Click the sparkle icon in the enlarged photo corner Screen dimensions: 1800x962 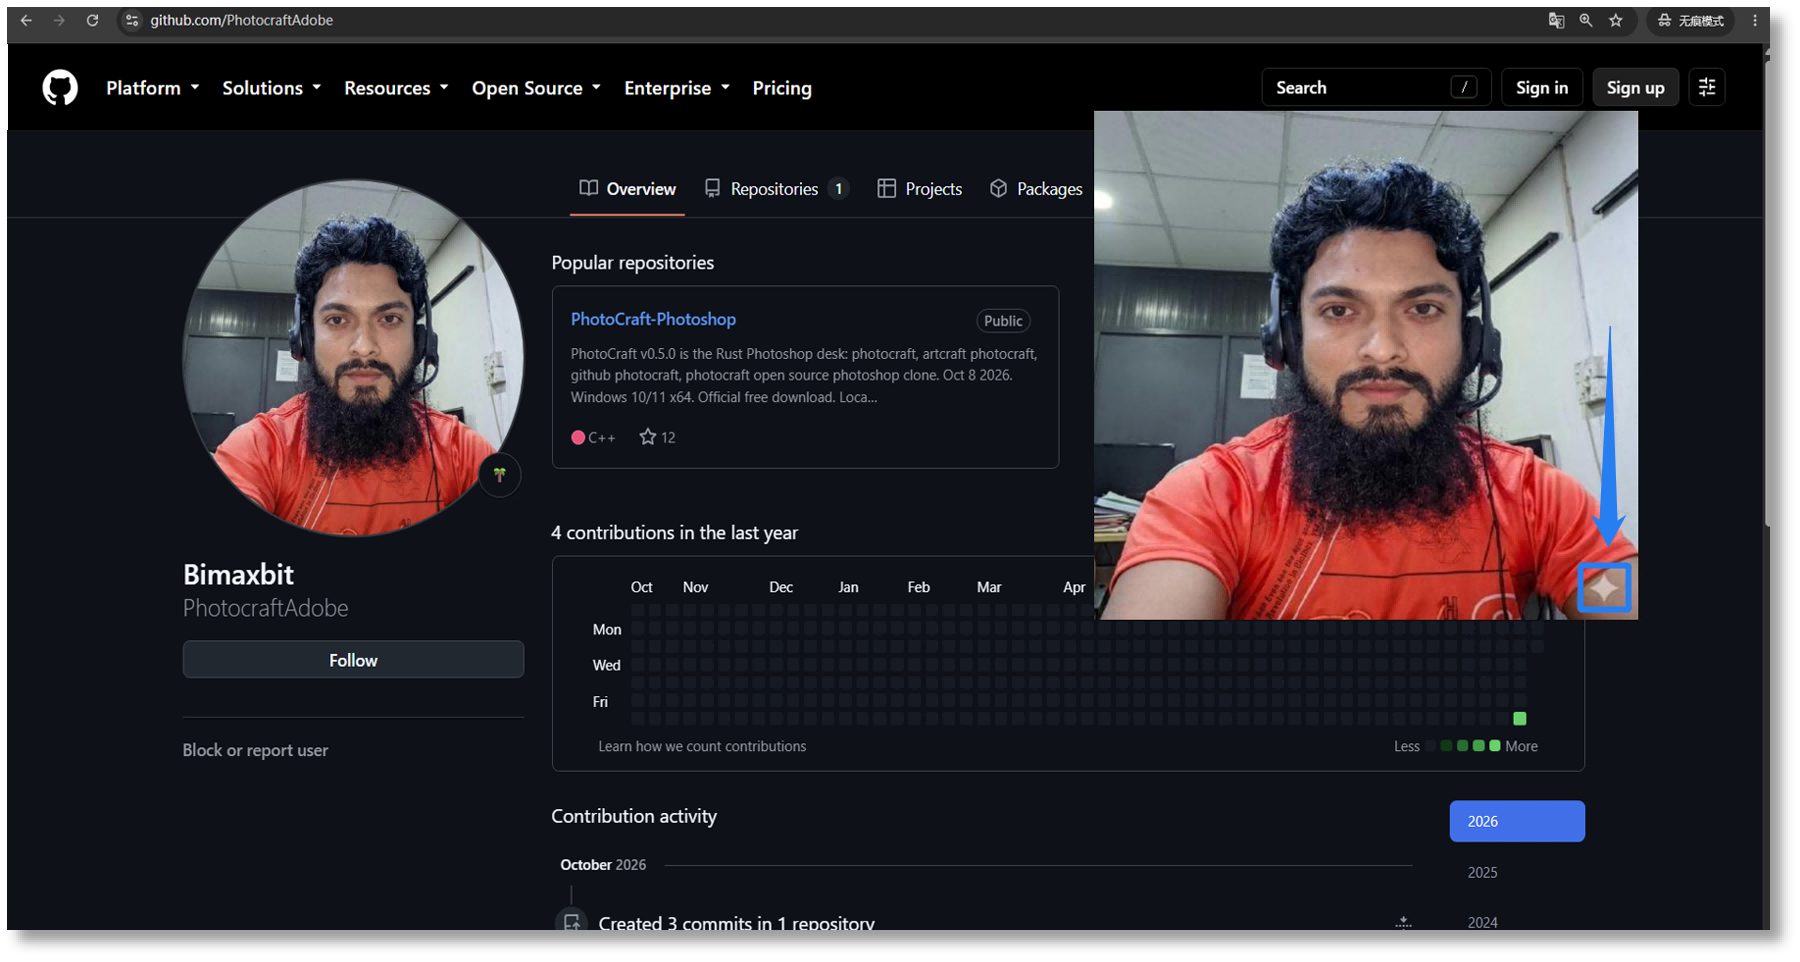click(x=1605, y=587)
